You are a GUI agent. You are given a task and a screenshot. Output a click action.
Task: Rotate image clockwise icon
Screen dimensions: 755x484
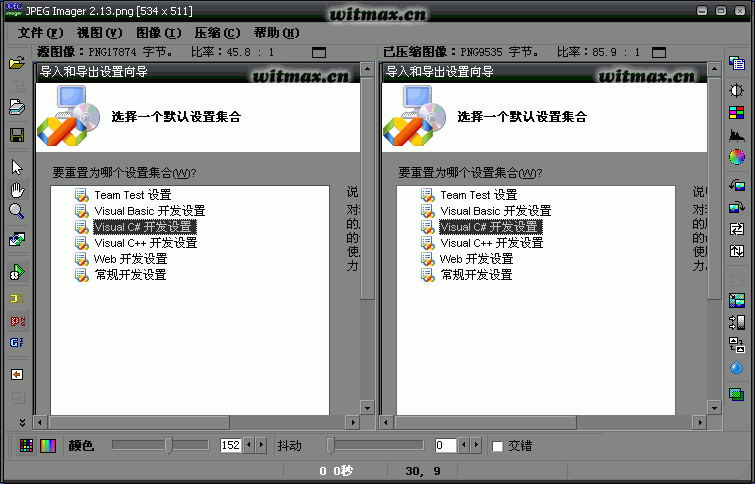coord(737,207)
